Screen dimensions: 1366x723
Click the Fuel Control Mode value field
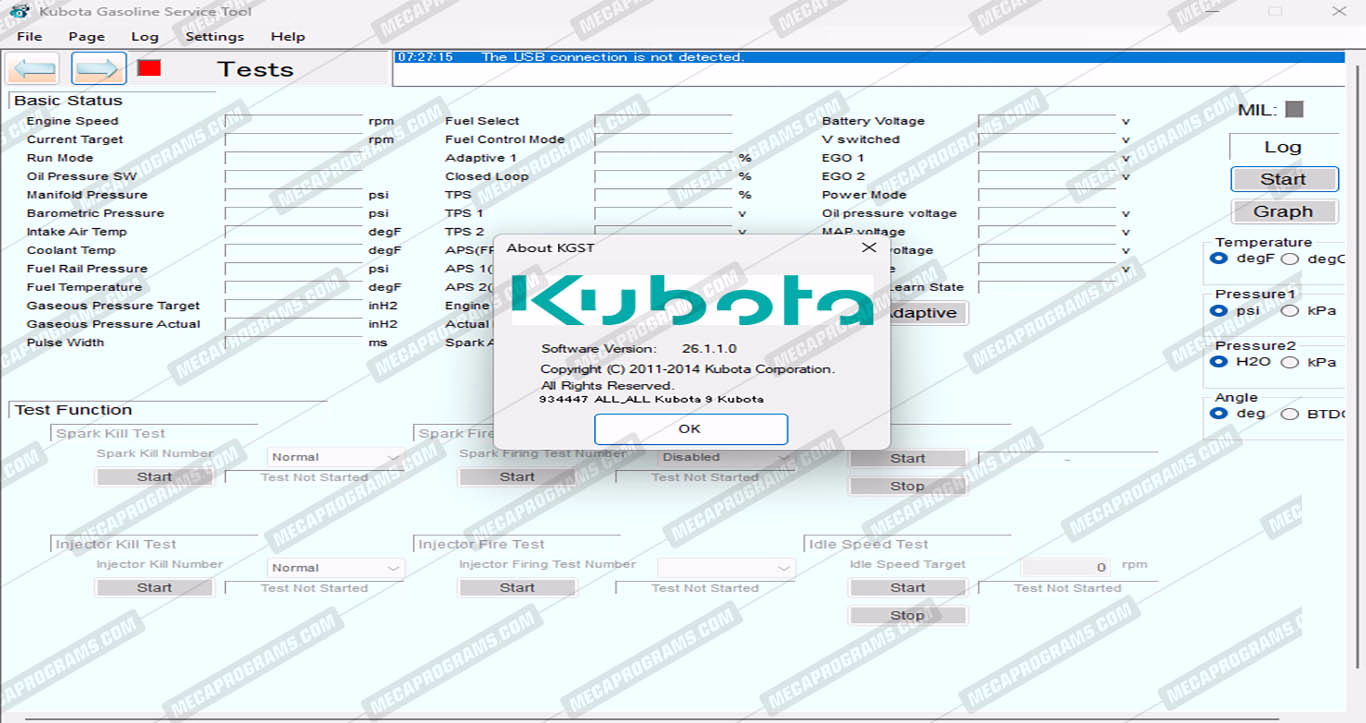(x=663, y=139)
